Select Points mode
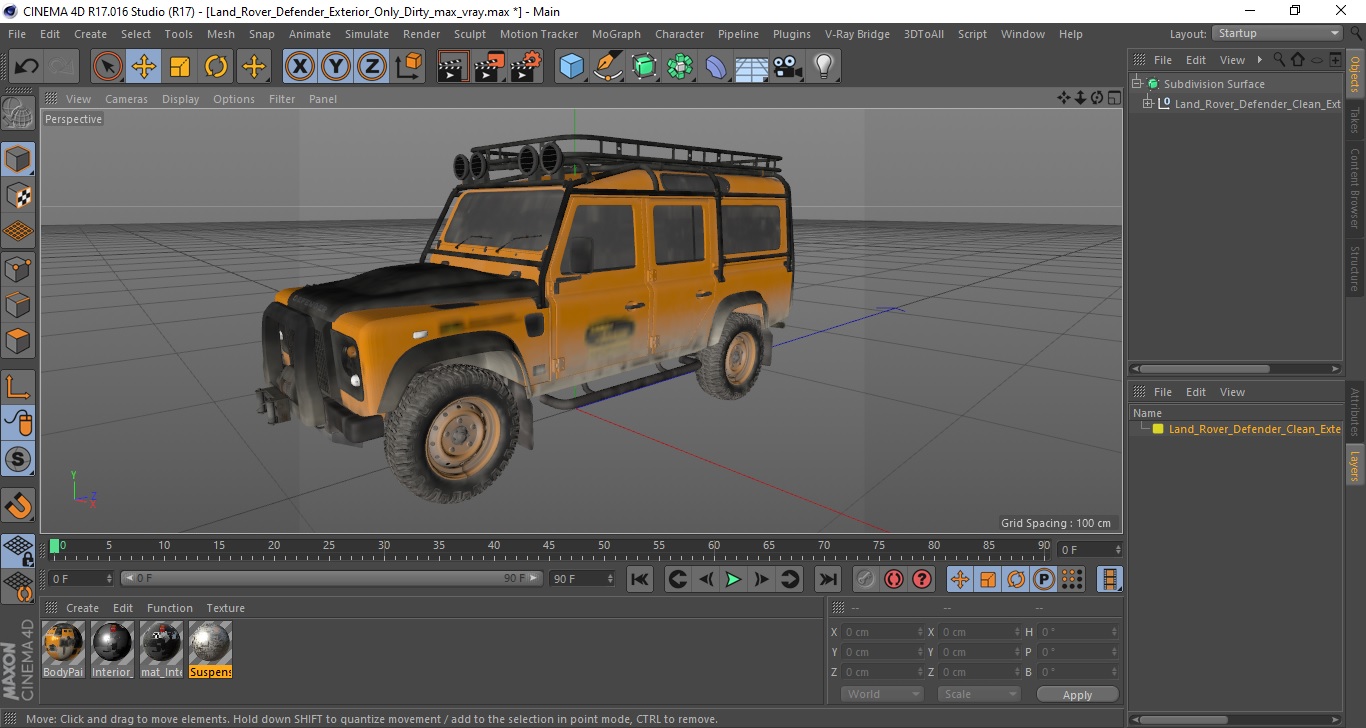Image resolution: width=1366 pixels, height=728 pixels. coord(18,268)
